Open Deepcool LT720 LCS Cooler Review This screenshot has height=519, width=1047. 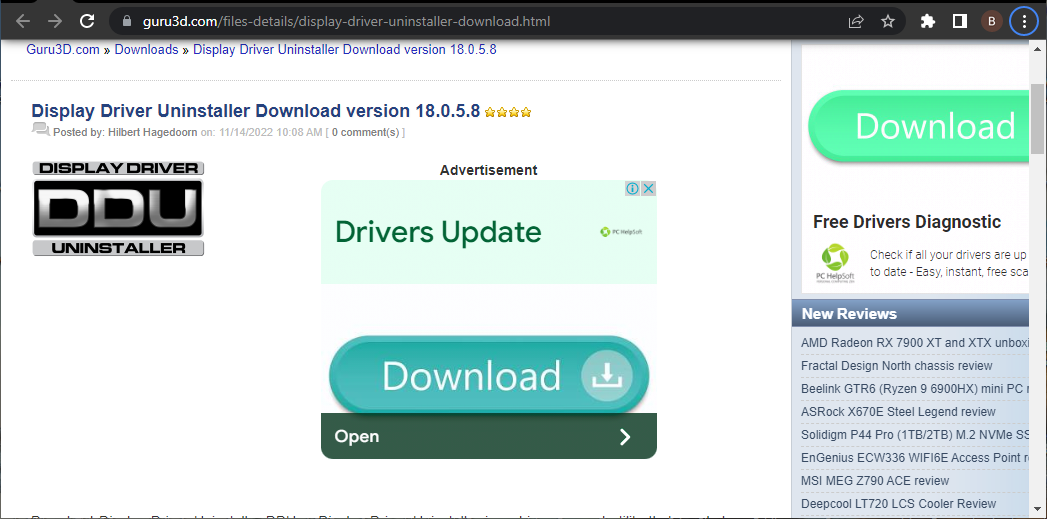898,504
